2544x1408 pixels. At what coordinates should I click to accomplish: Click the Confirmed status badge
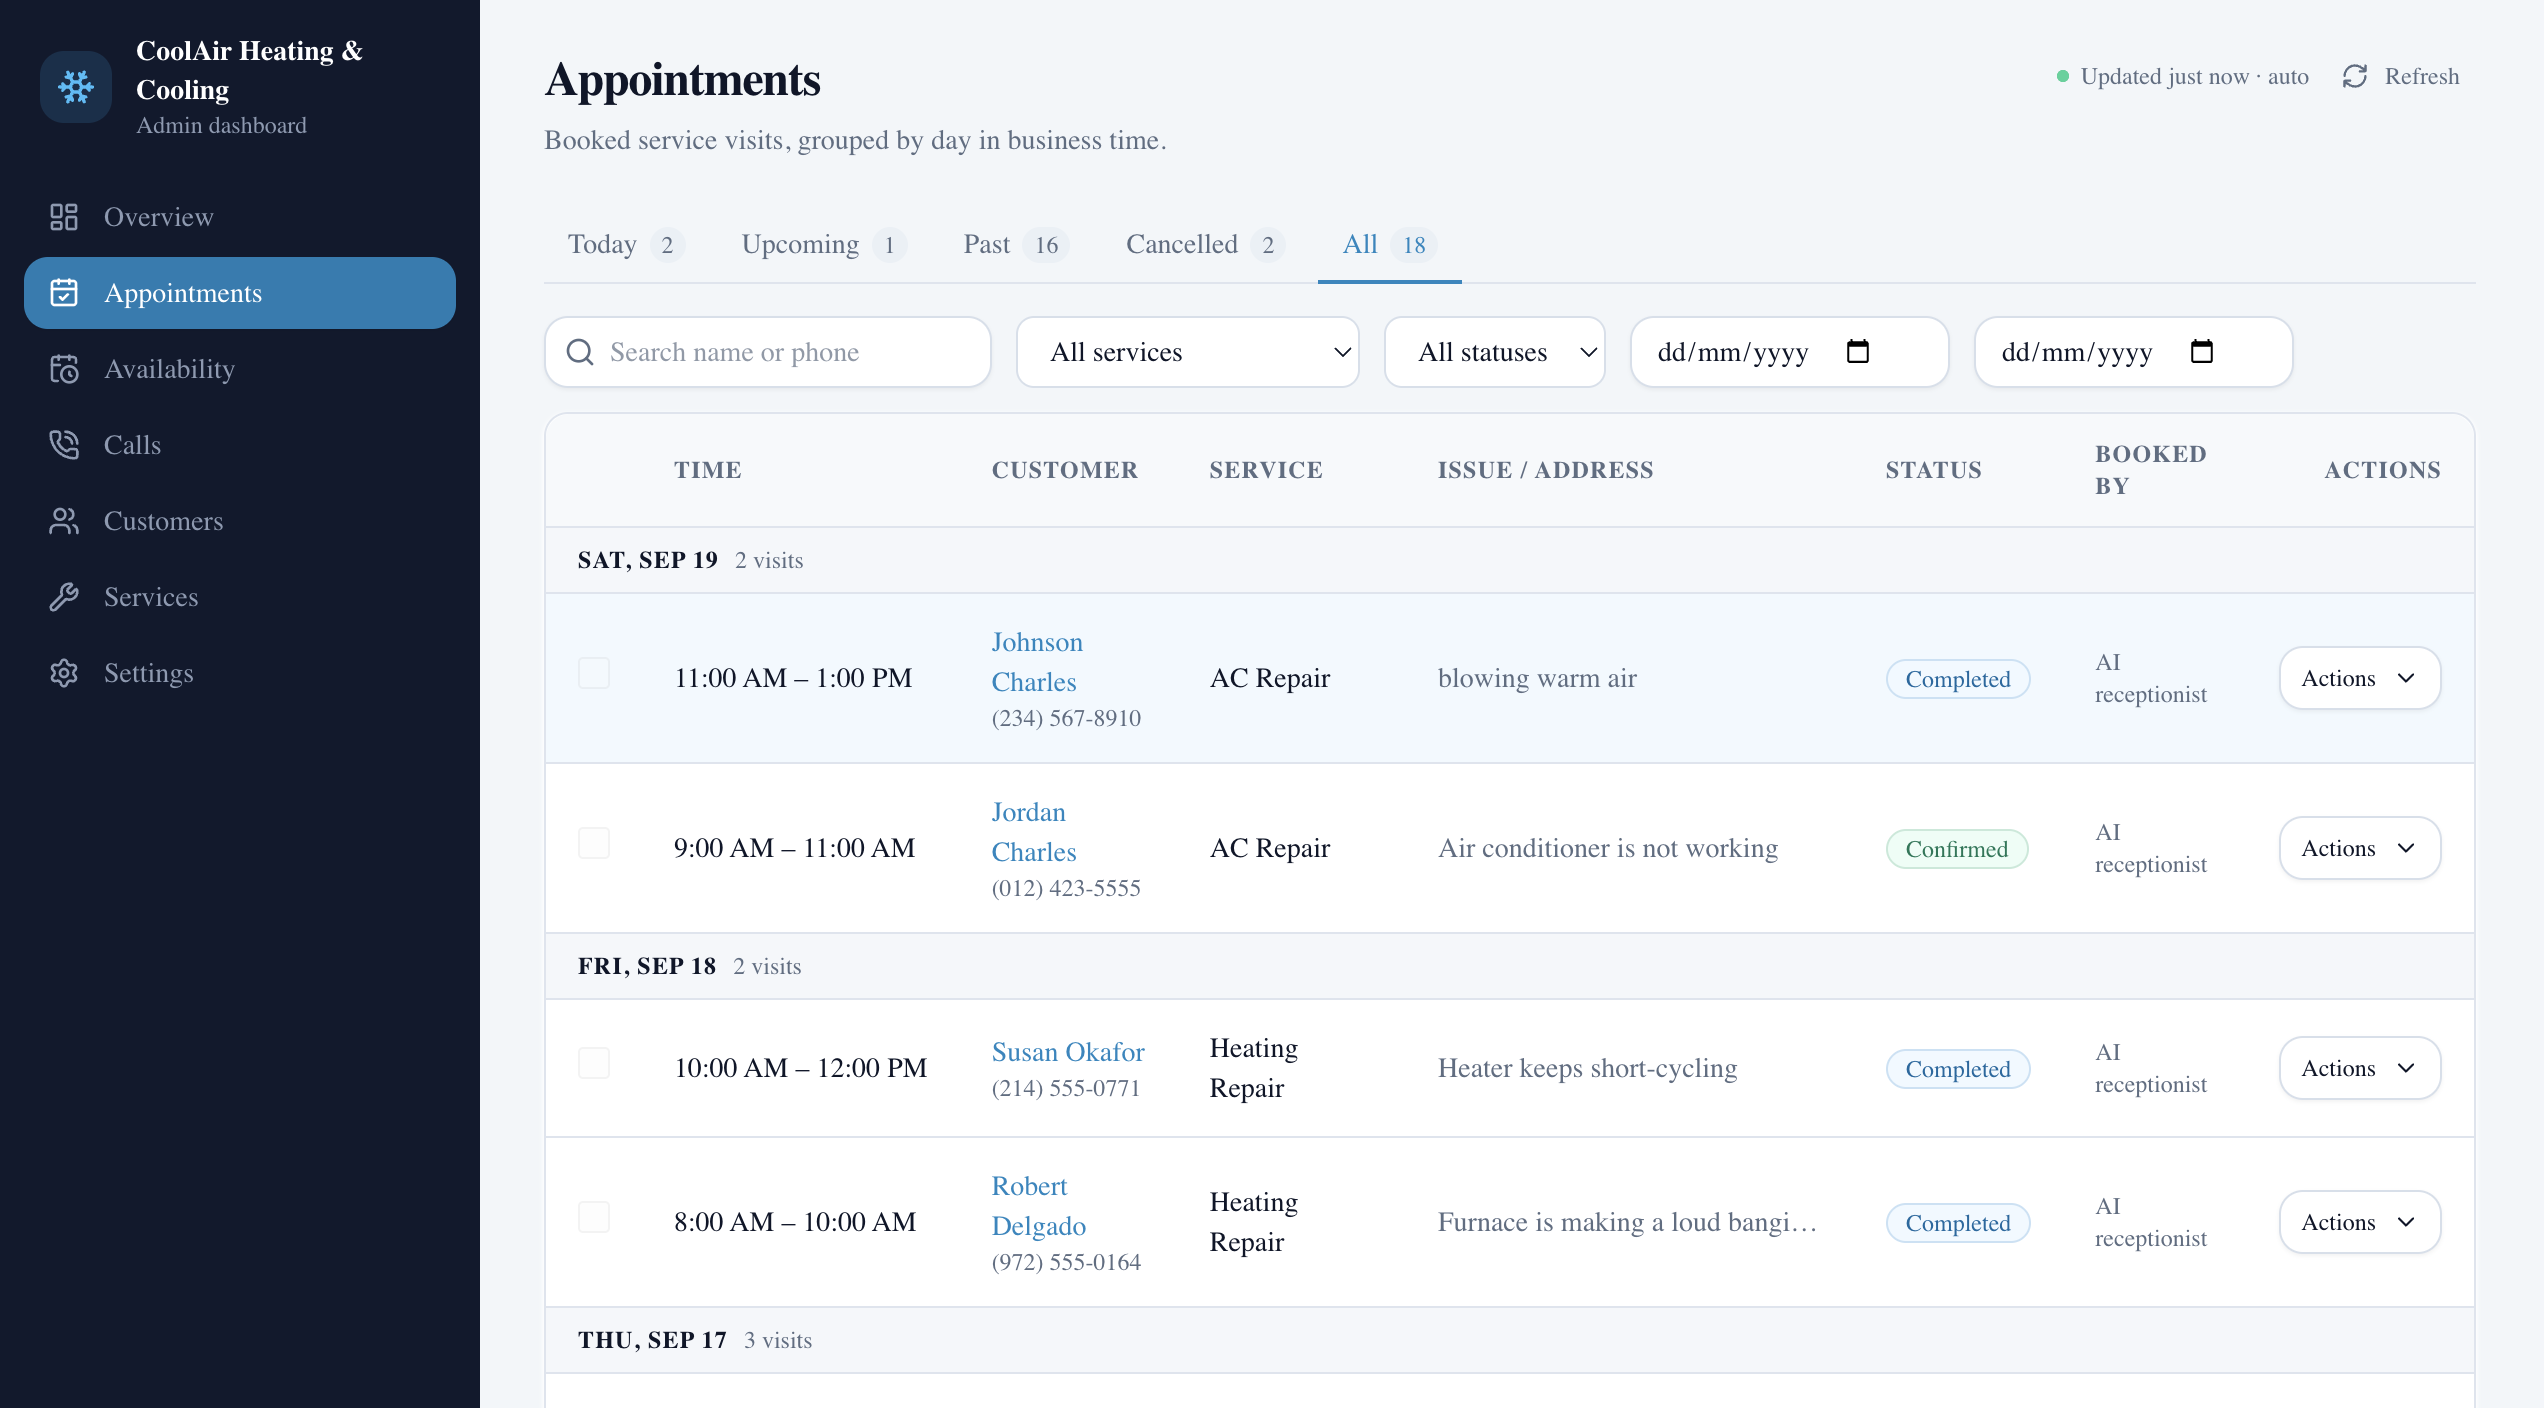[x=1957, y=849]
